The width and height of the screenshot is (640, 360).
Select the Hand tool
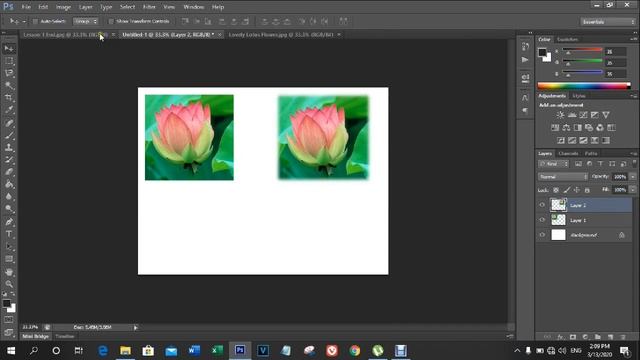tap(9, 272)
